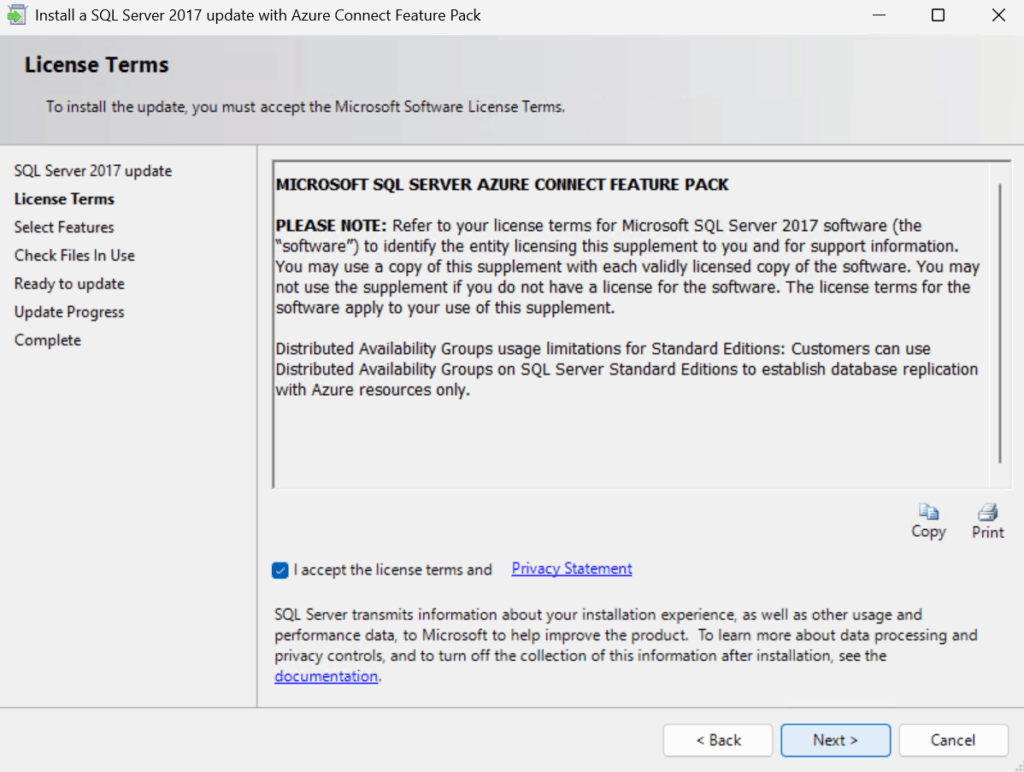This screenshot has width=1024, height=772.
Task: Cancel the SQL Server update setup
Action: [x=953, y=740]
